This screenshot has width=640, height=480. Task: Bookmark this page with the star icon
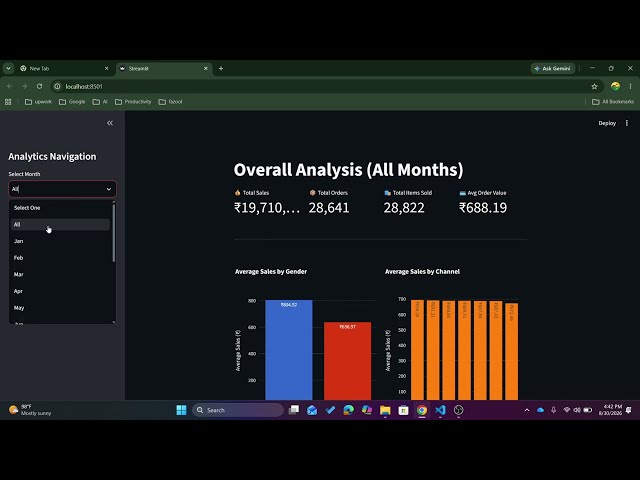[594, 87]
